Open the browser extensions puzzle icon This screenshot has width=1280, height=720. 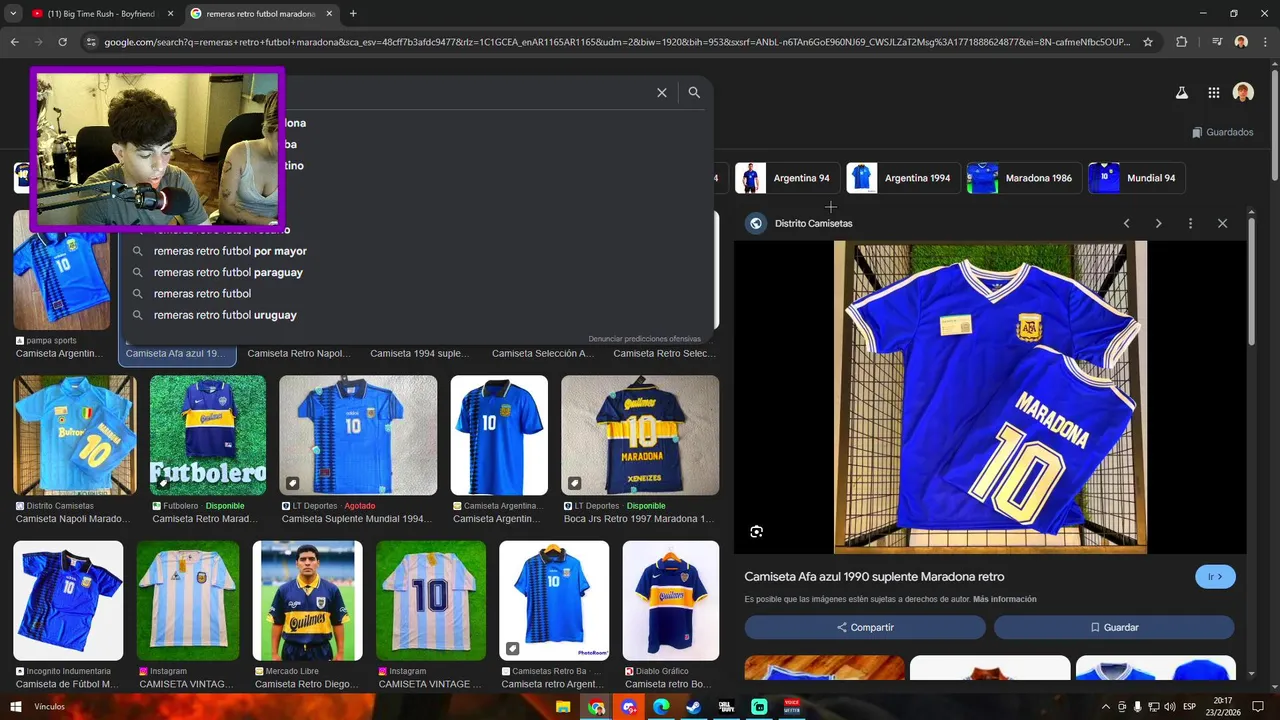pyautogui.click(x=1182, y=42)
